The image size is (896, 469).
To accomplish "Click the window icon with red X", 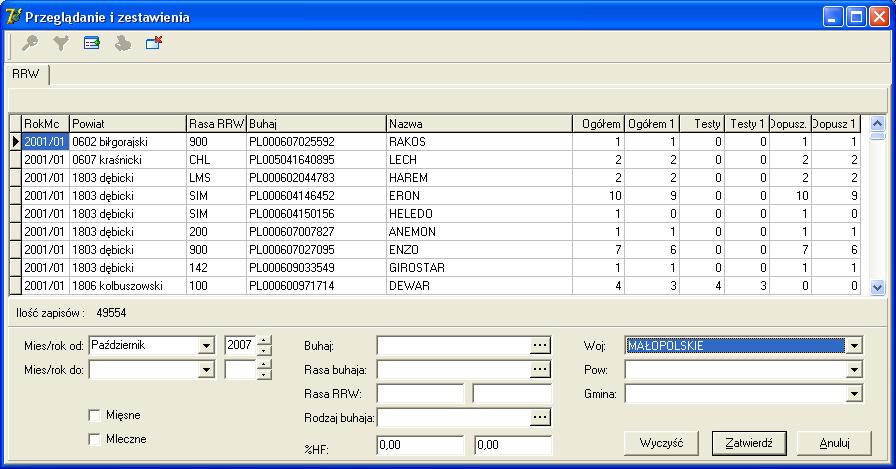I will [x=154, y=43].
